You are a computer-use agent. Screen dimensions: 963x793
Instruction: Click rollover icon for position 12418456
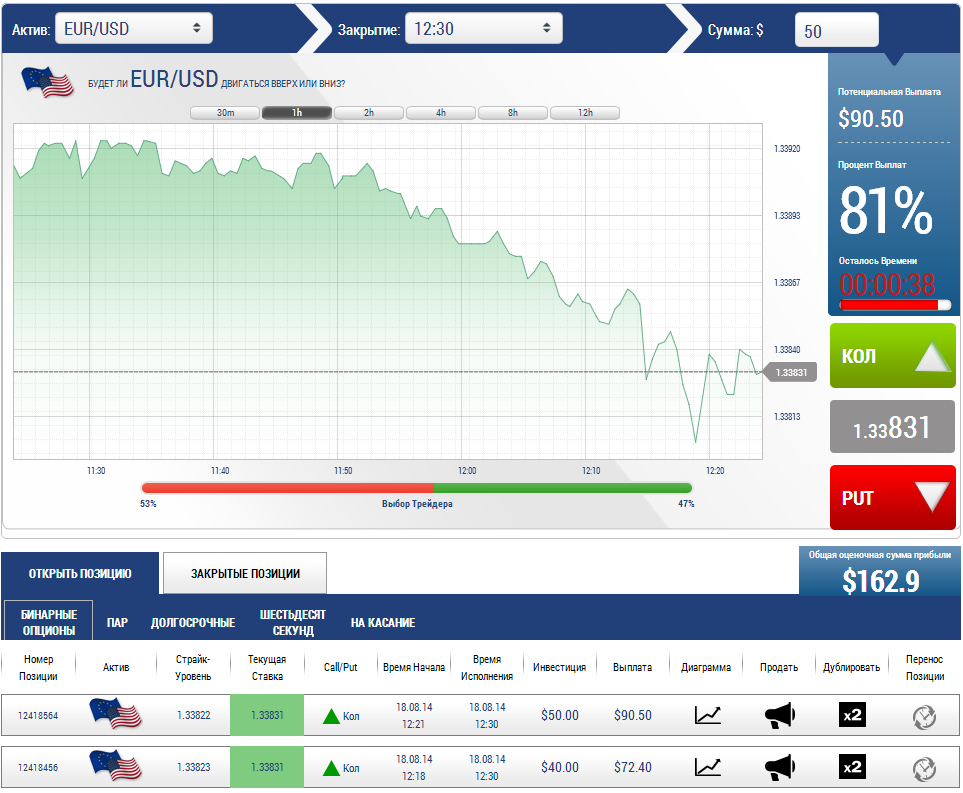[x=924, y=768]
